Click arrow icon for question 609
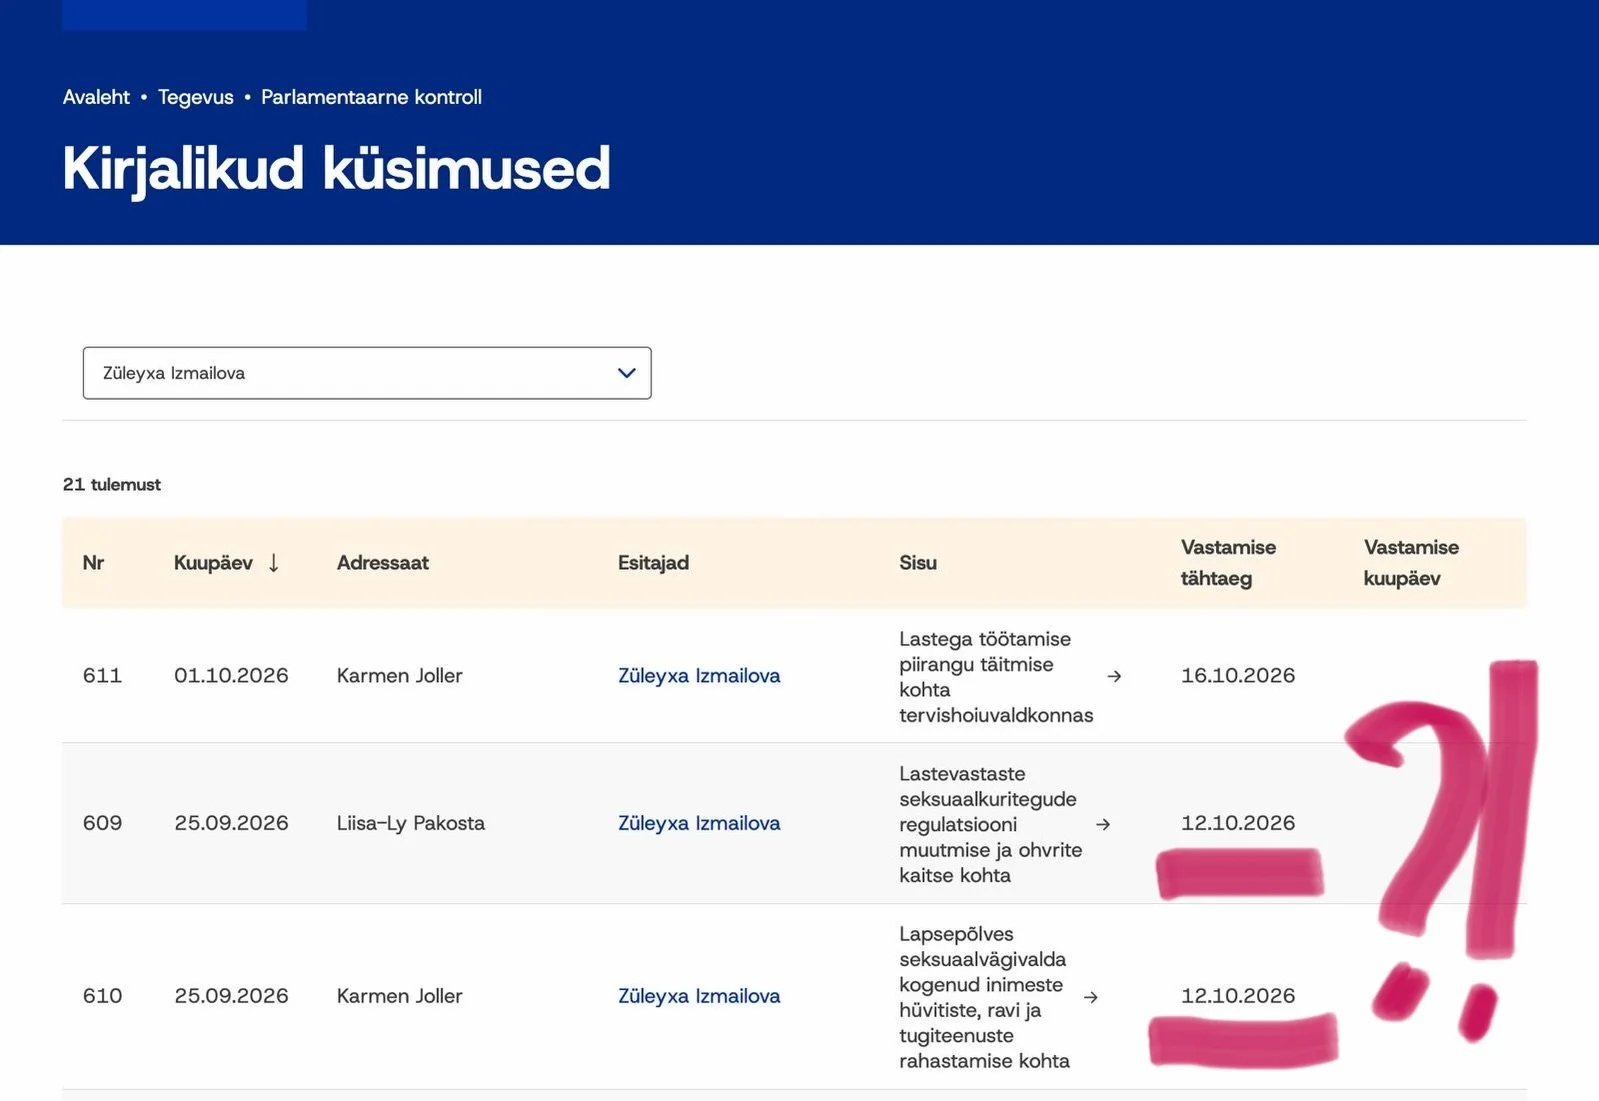 (x=1103, y=825)
